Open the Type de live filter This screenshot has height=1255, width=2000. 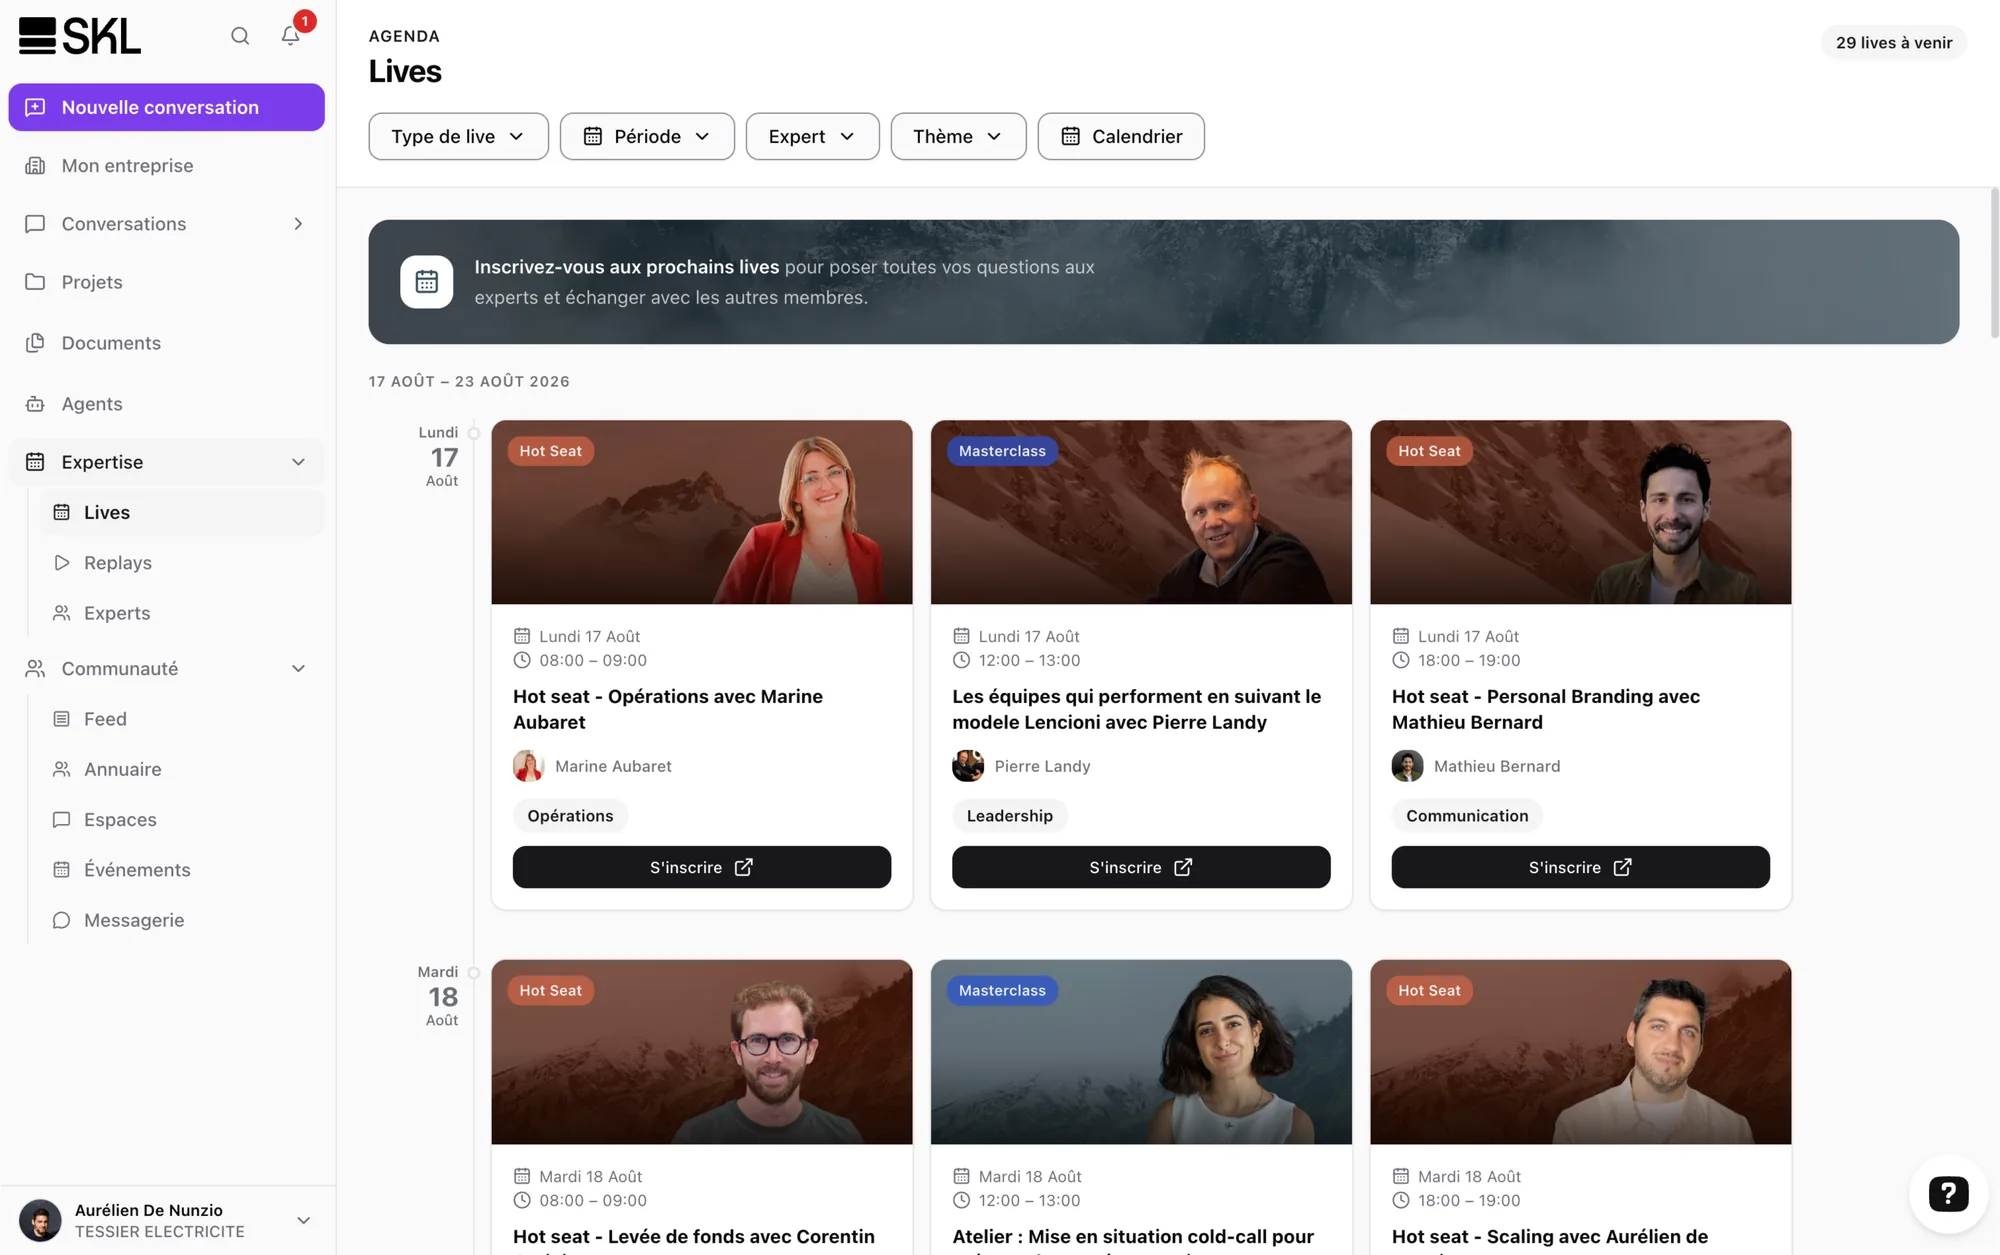(x=458, y=136)
